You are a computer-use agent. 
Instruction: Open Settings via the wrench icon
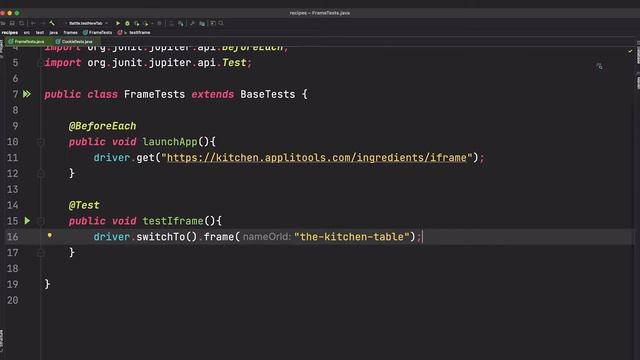[192, 23]
